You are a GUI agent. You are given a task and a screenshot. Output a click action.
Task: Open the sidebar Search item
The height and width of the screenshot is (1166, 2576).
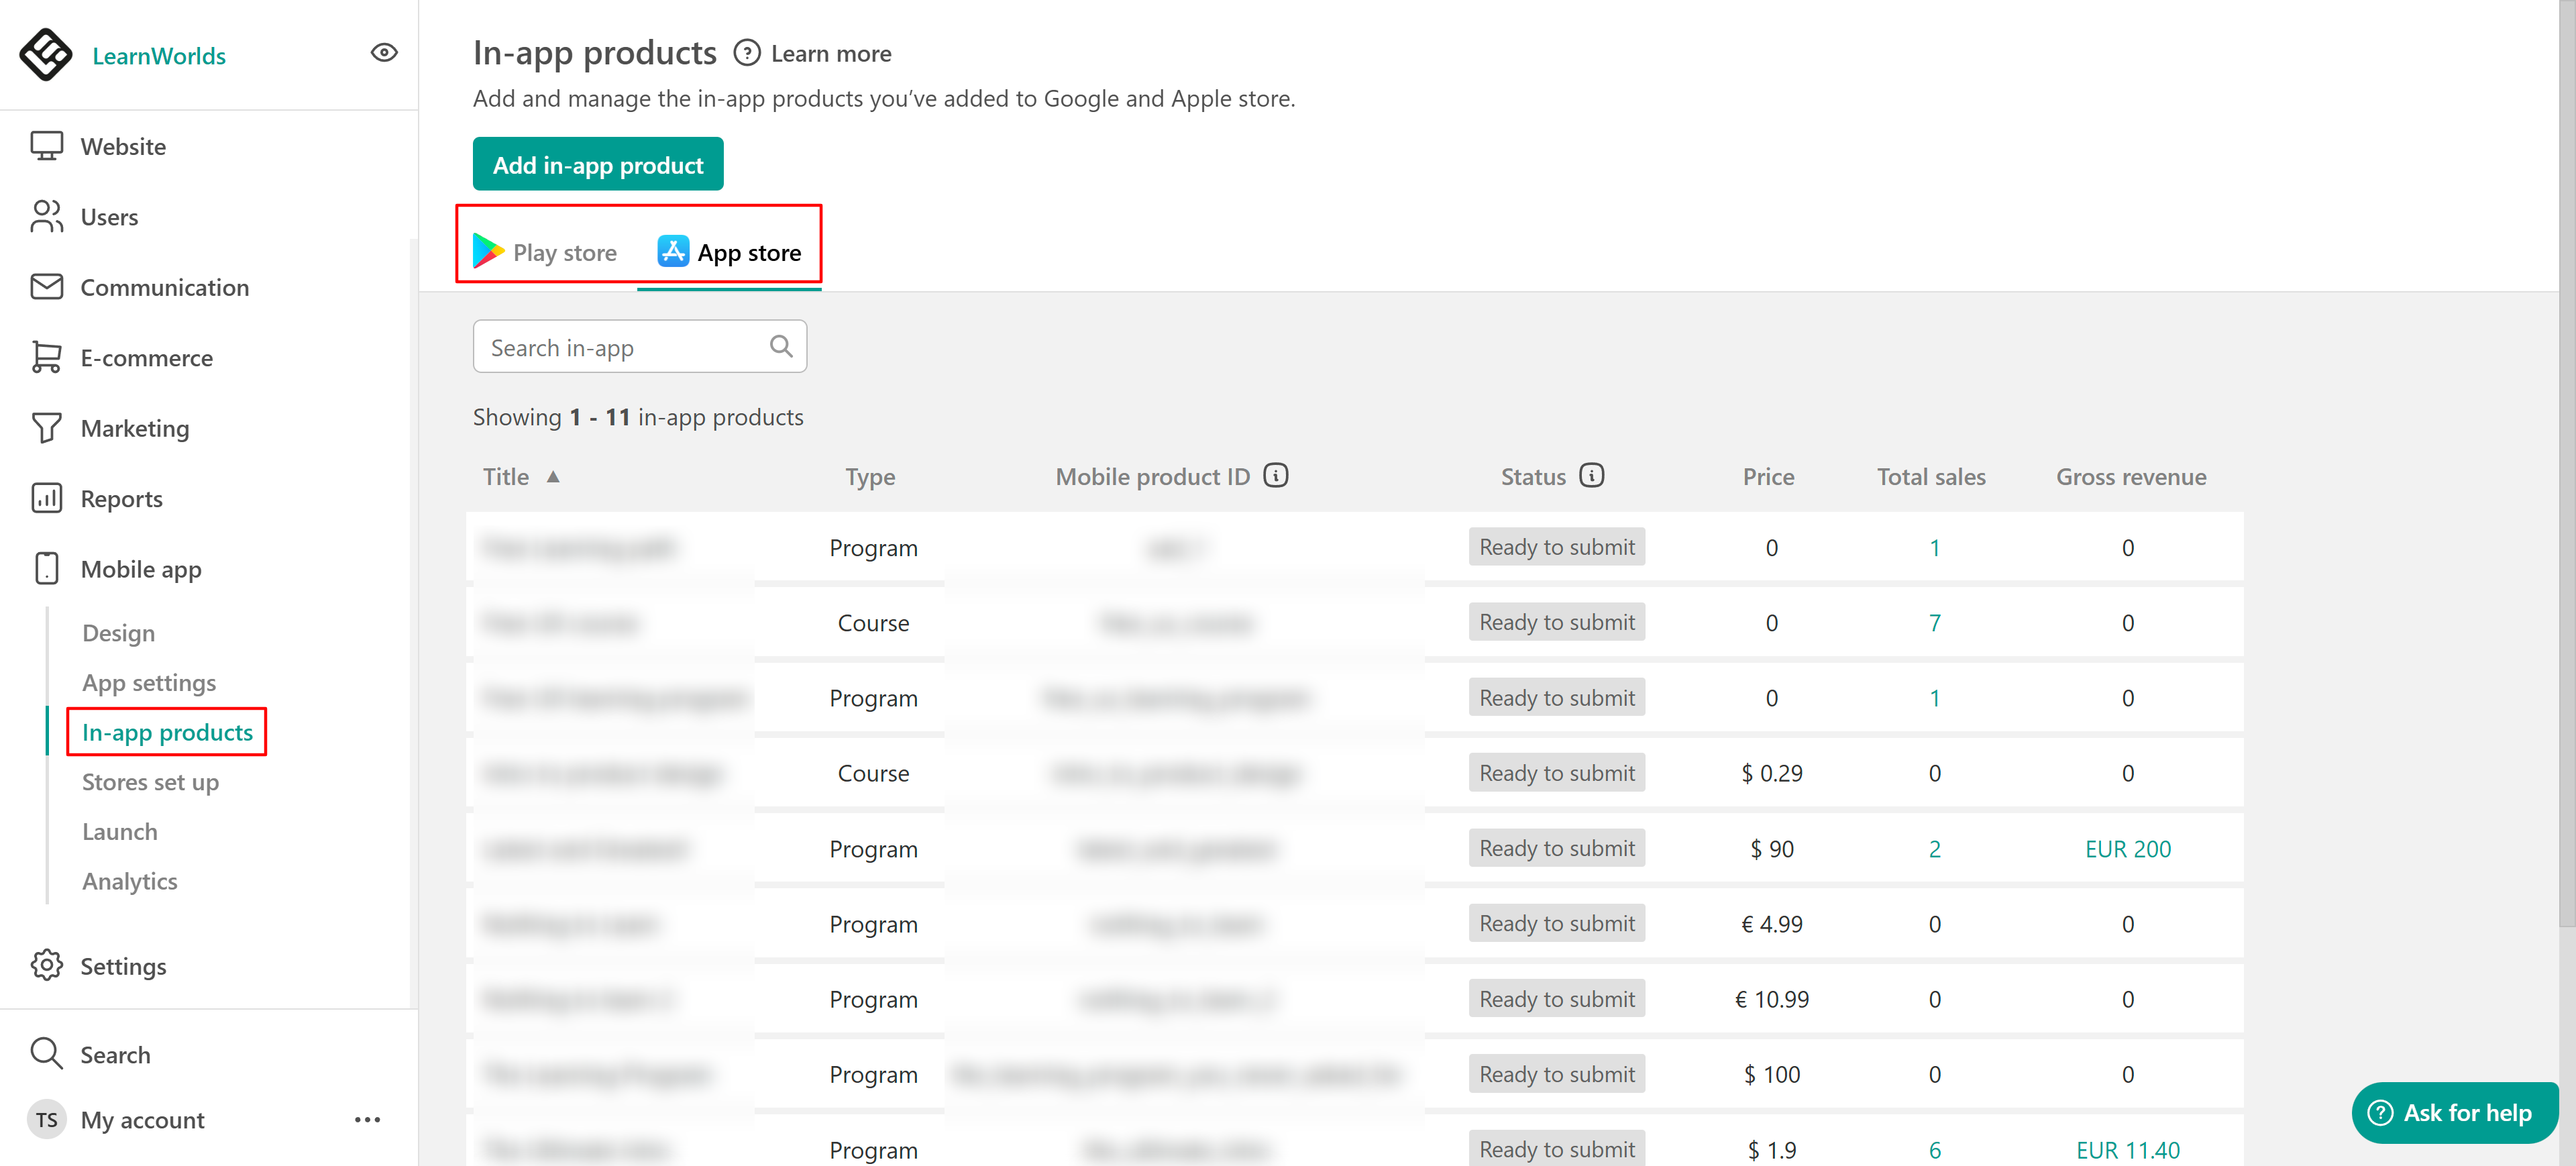pyautogui.click(x=115, y=1055)
